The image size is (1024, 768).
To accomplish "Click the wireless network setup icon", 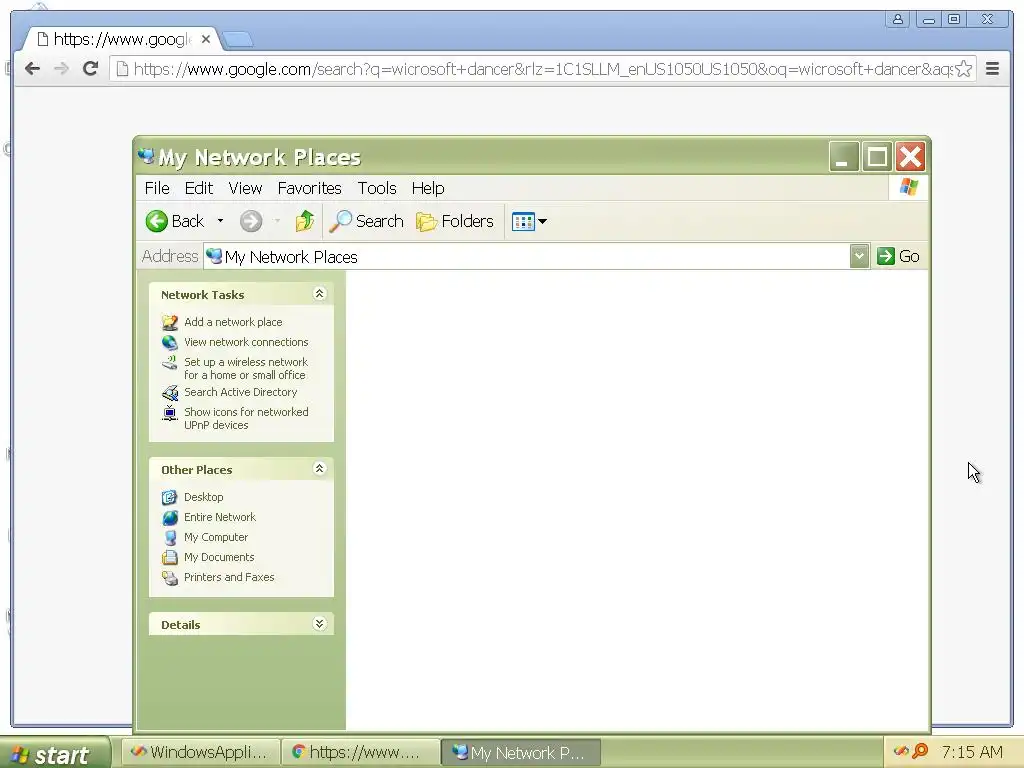I will point(170,362).
